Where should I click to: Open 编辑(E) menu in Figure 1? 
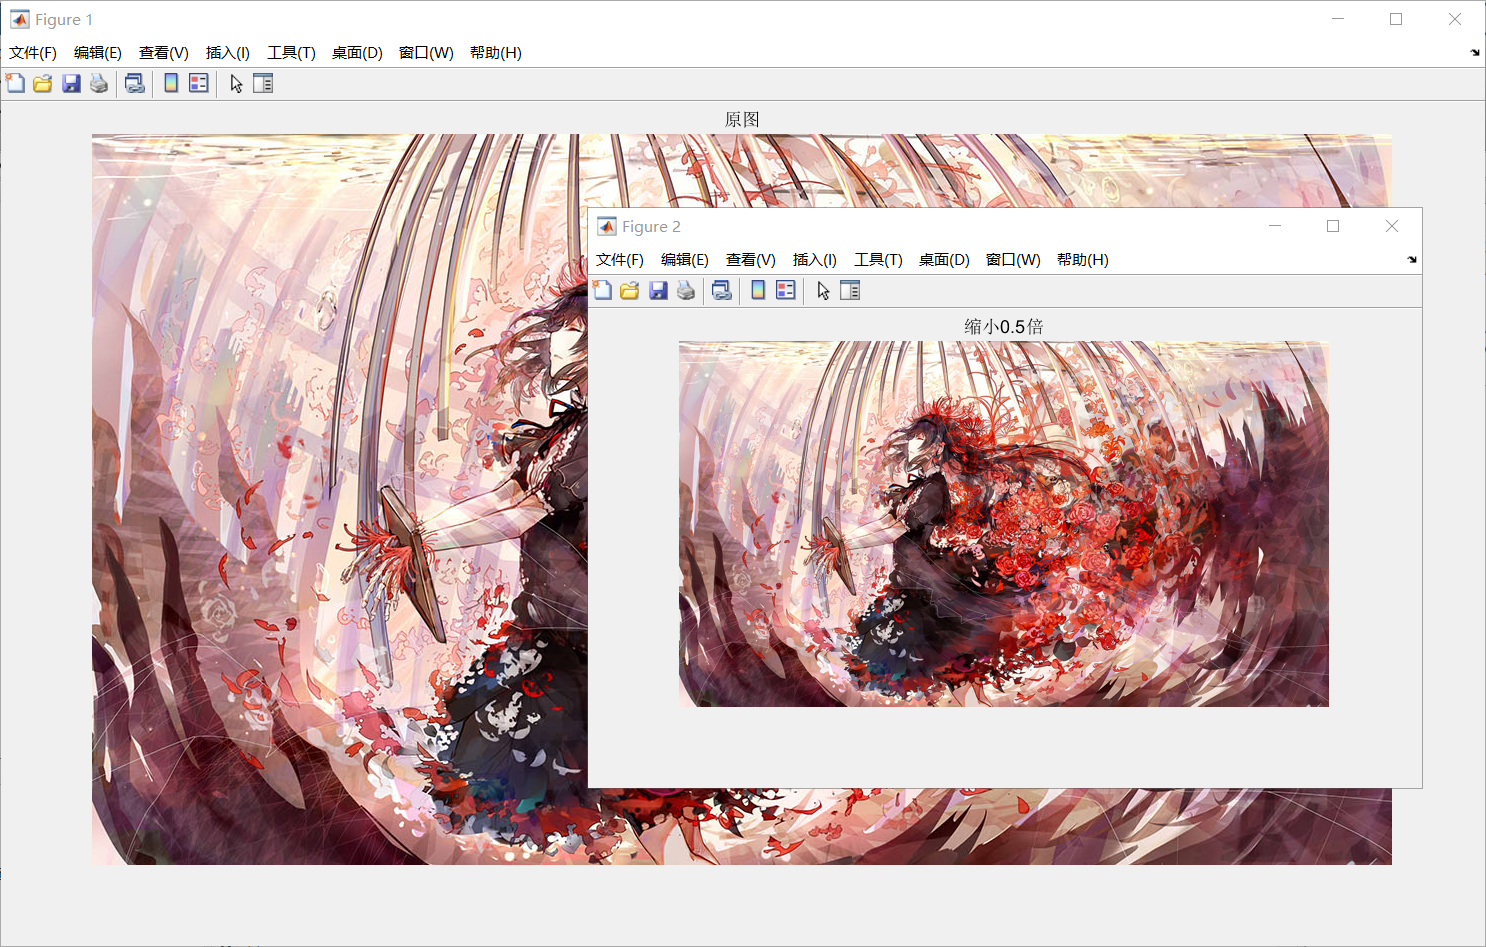point(98,53)
